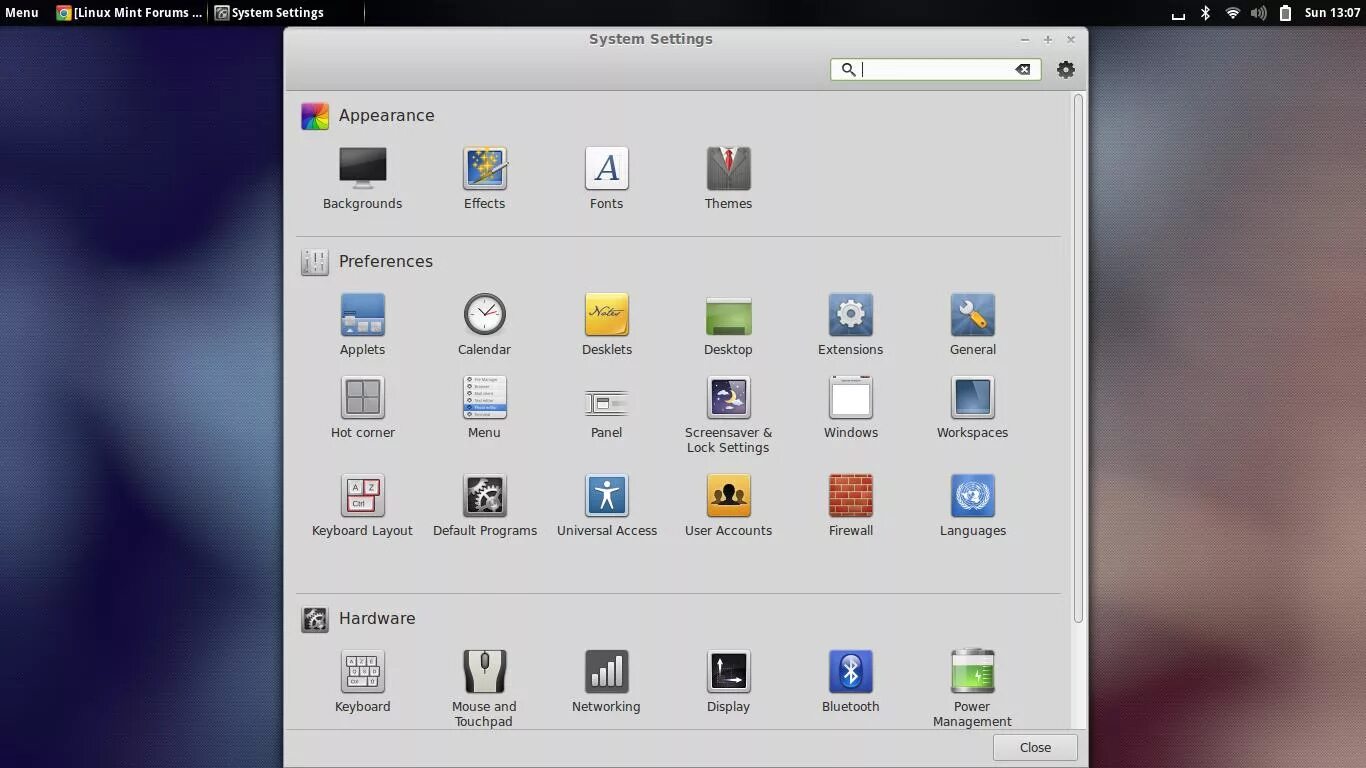Click the Bluetooth tray icon

click(1205, 13)
